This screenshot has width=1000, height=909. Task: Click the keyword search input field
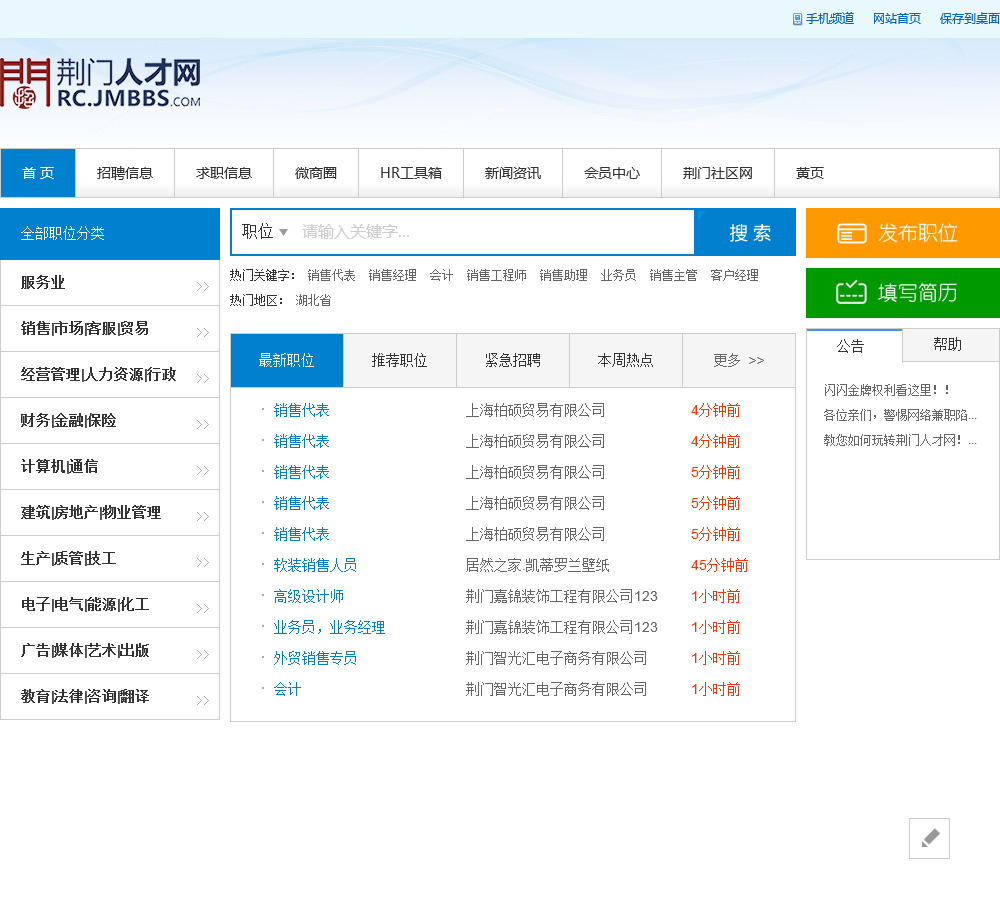[495, 232]
